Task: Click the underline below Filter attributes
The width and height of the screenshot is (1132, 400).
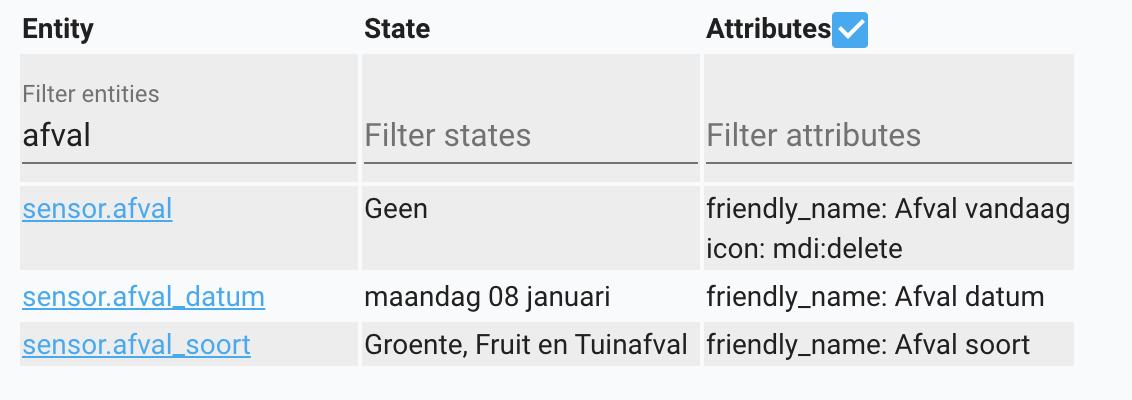Action: 888,162
